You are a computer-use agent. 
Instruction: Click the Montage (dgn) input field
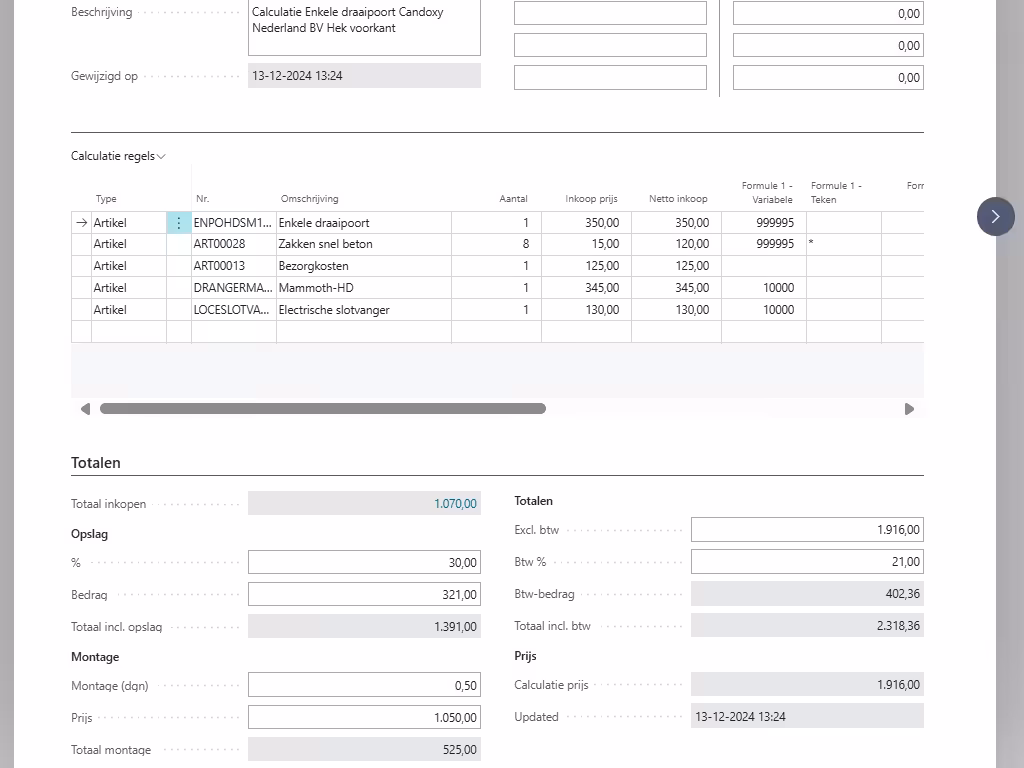(x=364, y=685)
